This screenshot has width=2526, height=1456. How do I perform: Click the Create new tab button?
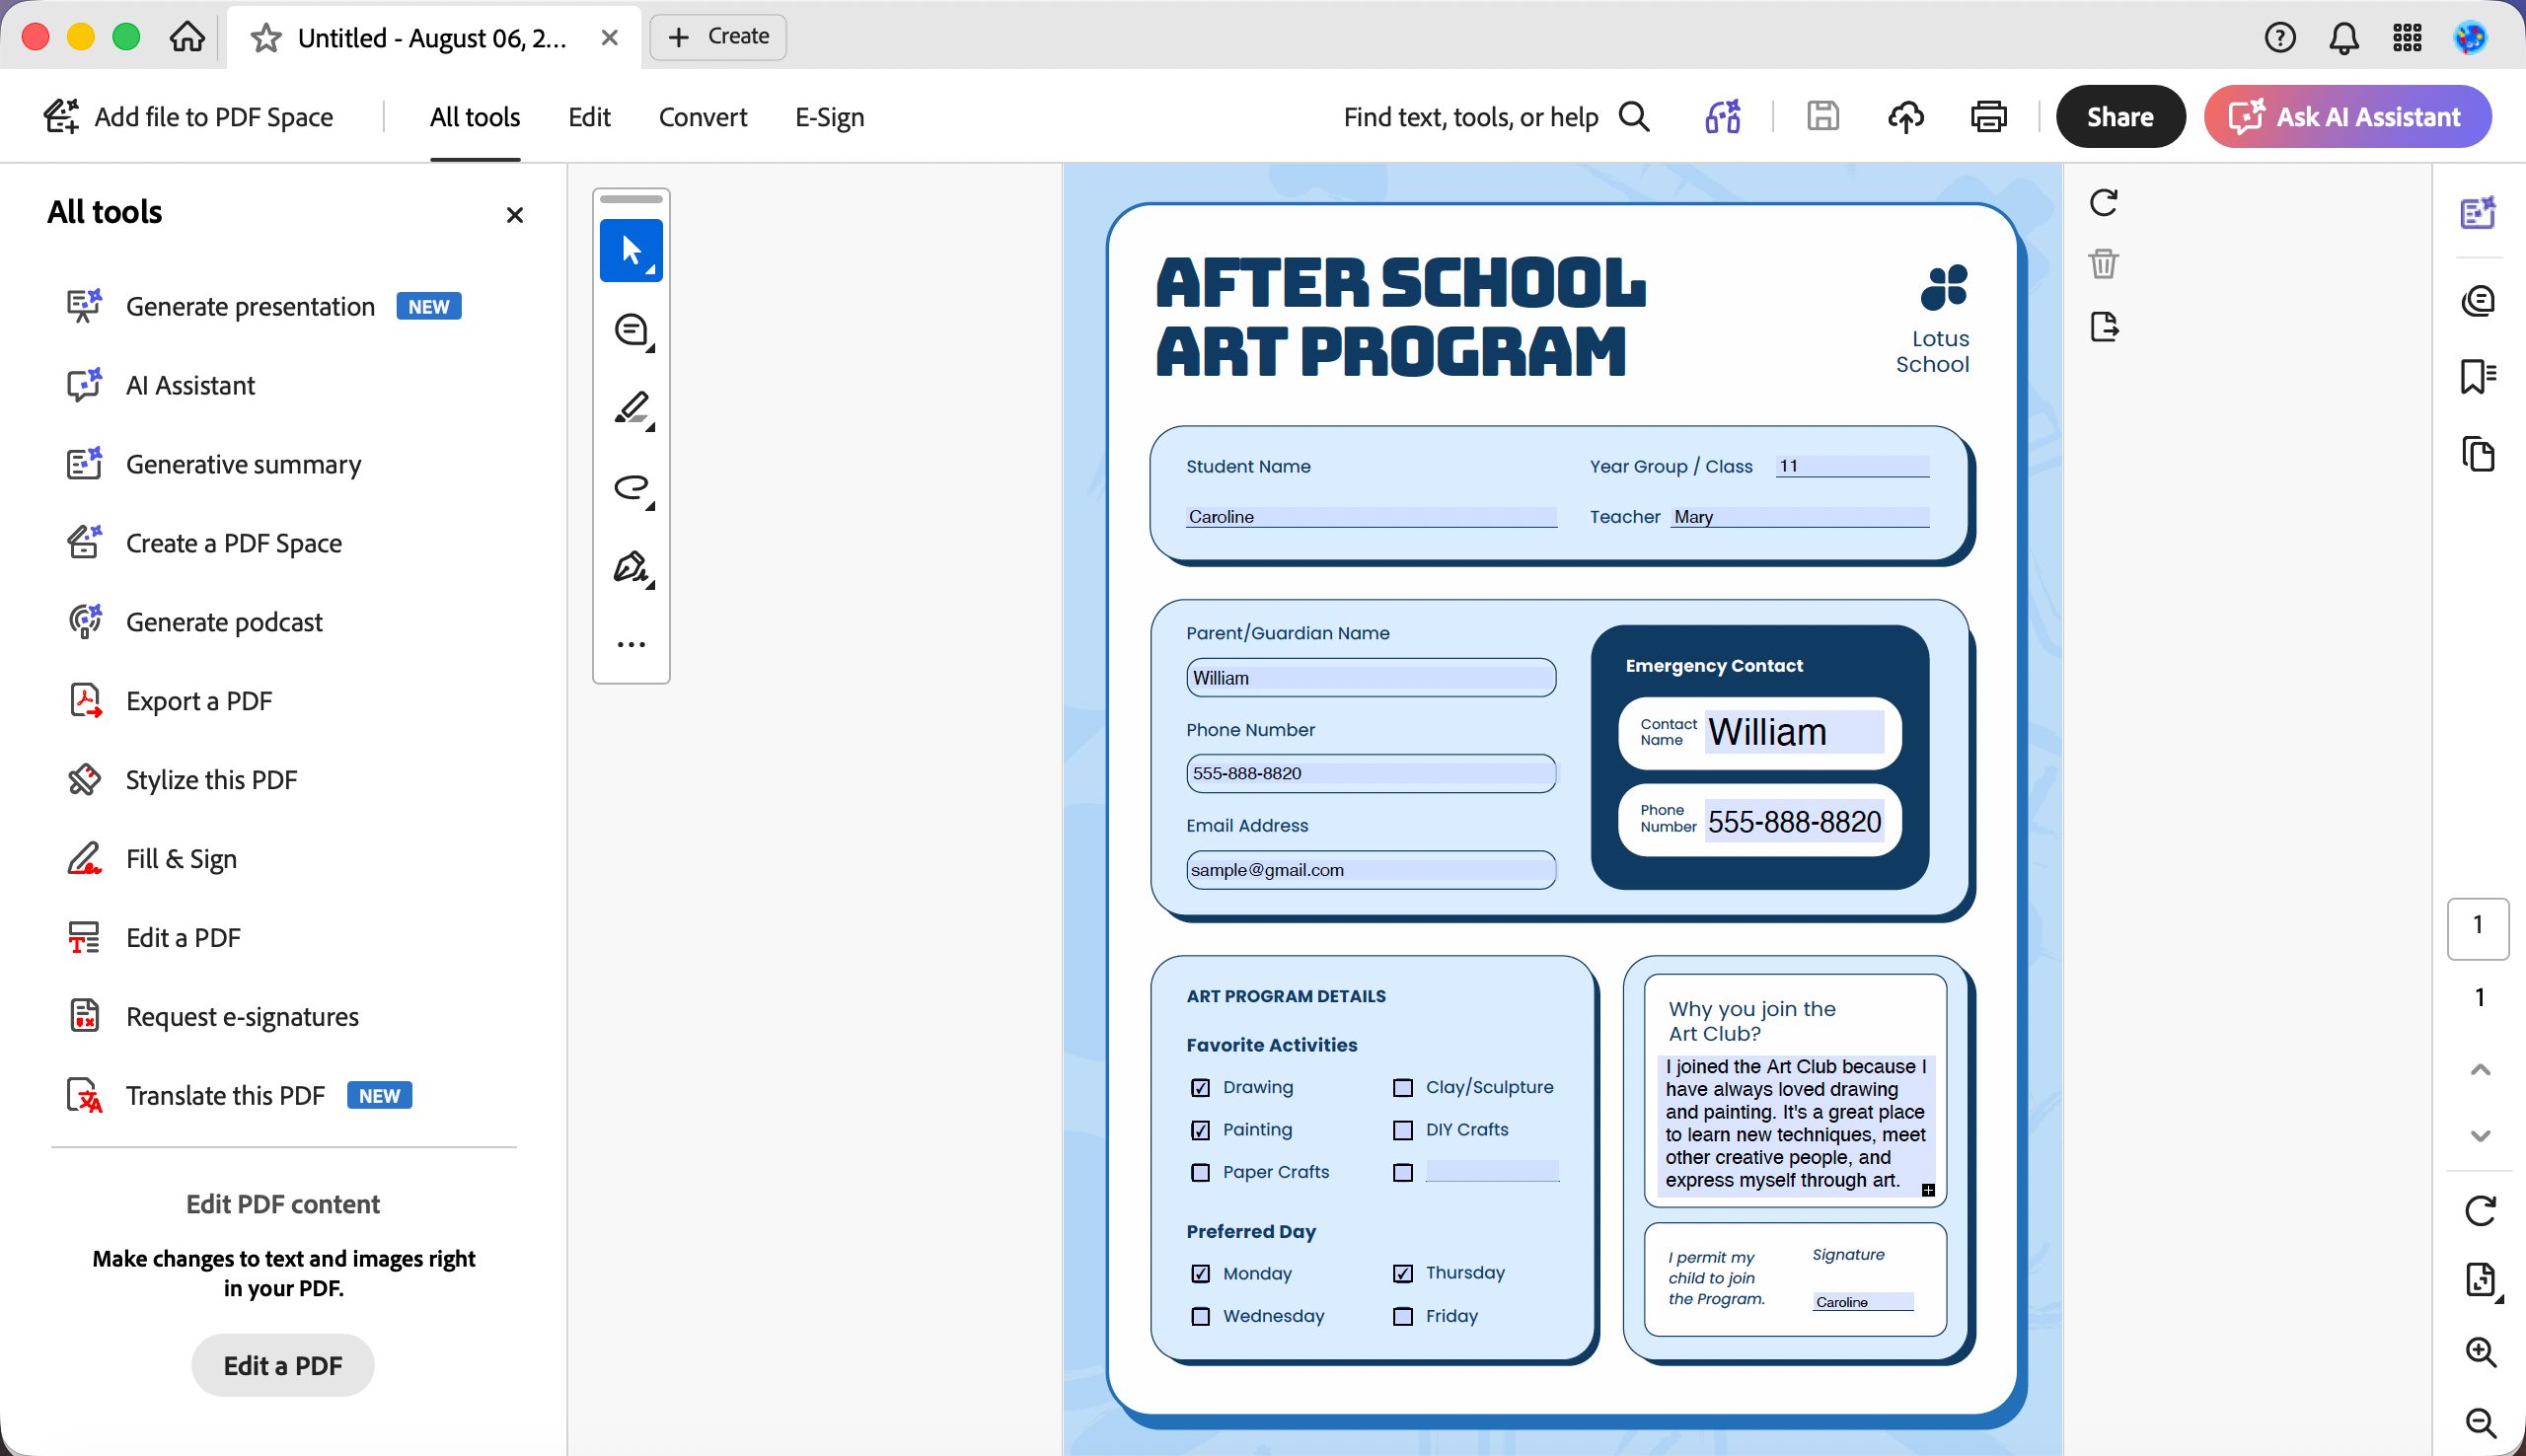[717, 37]
